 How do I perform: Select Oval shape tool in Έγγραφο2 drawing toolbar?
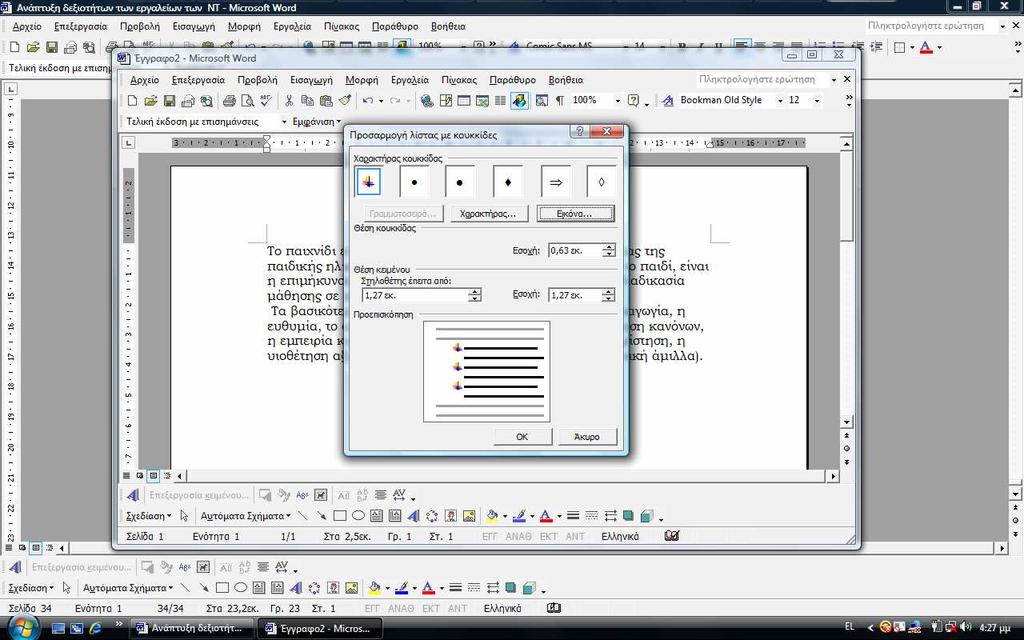click(x=358, y=516)
